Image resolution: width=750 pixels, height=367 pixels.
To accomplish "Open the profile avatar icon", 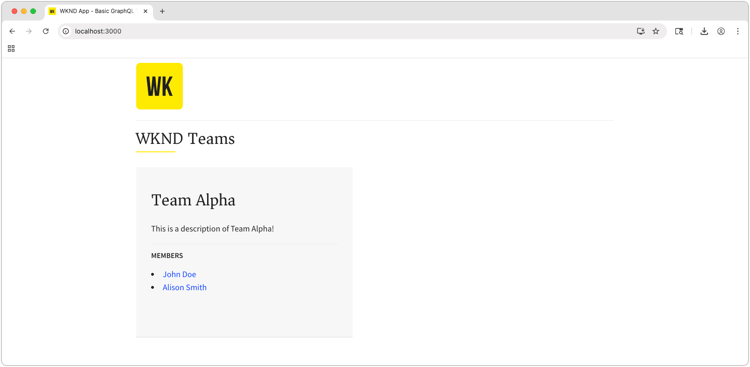I will point(721,31).
